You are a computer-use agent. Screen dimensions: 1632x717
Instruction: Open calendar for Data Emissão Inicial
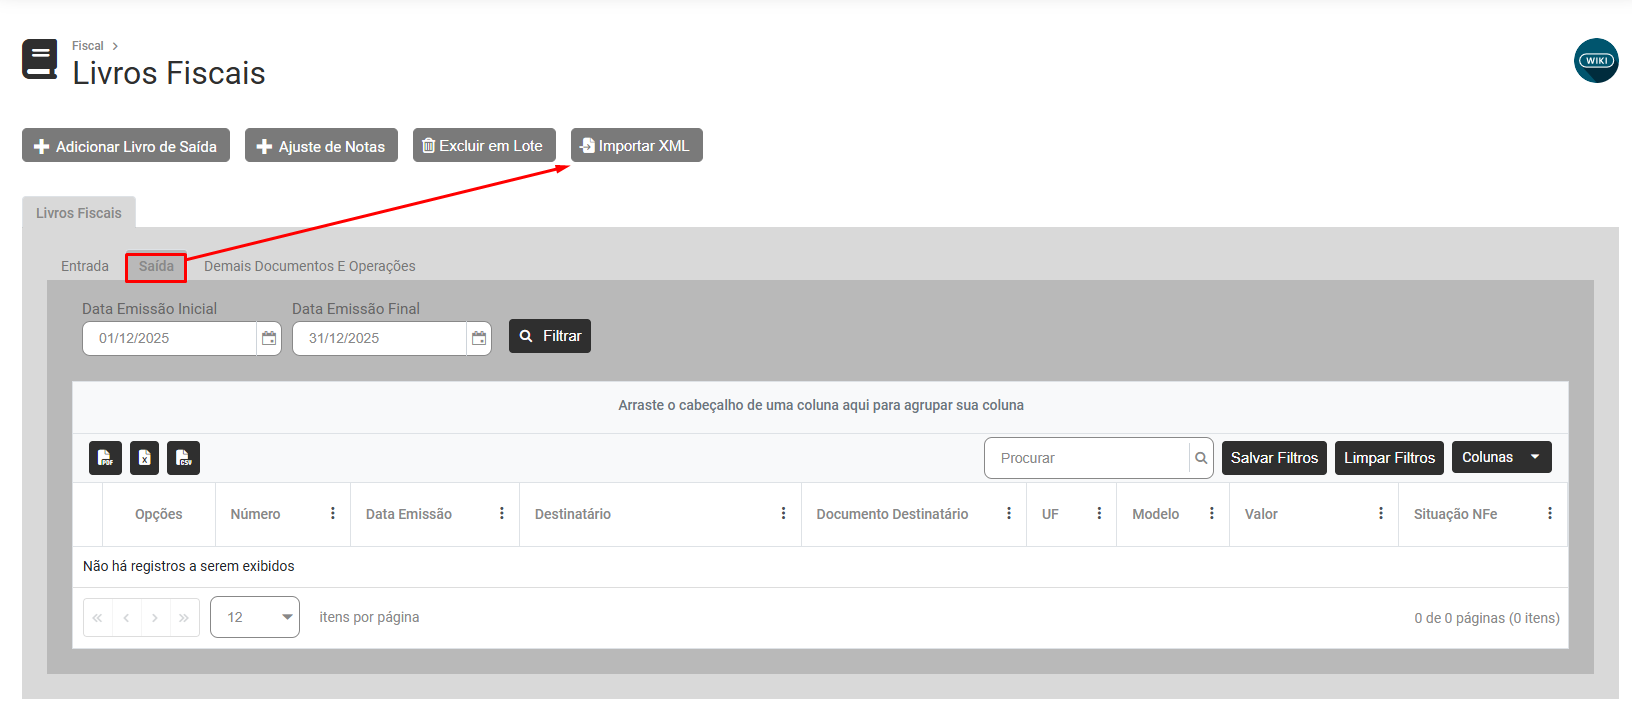269,338
